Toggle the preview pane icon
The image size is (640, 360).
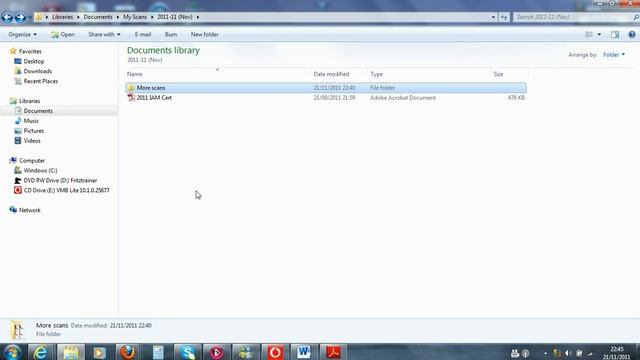point(615,35)
